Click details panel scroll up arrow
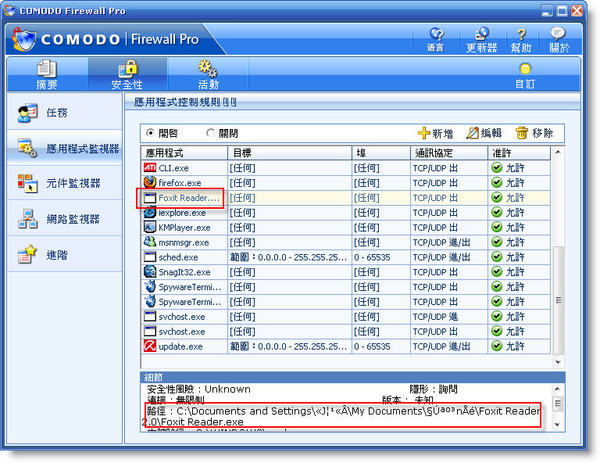Screen dimensions: 600x463 pos(557,389)
